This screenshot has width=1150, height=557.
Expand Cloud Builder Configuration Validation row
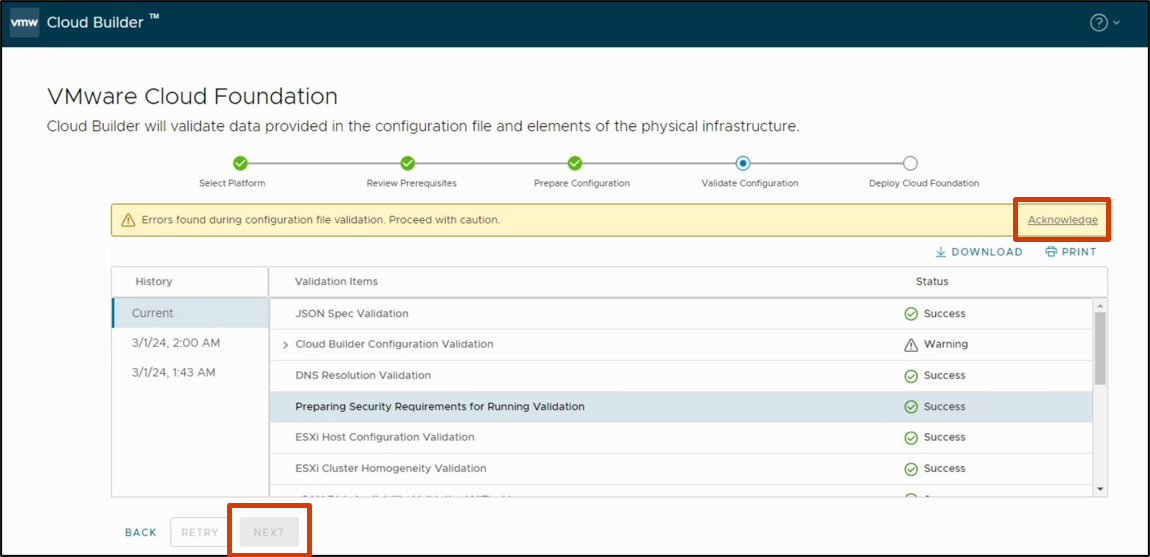285,345
